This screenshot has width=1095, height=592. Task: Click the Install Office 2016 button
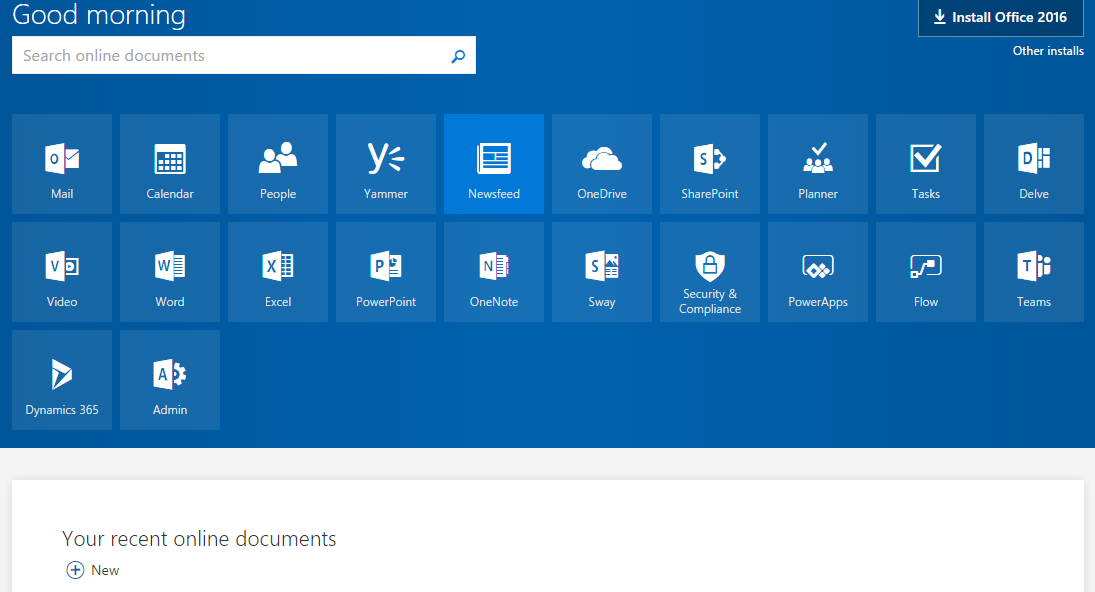(1000, 17)
